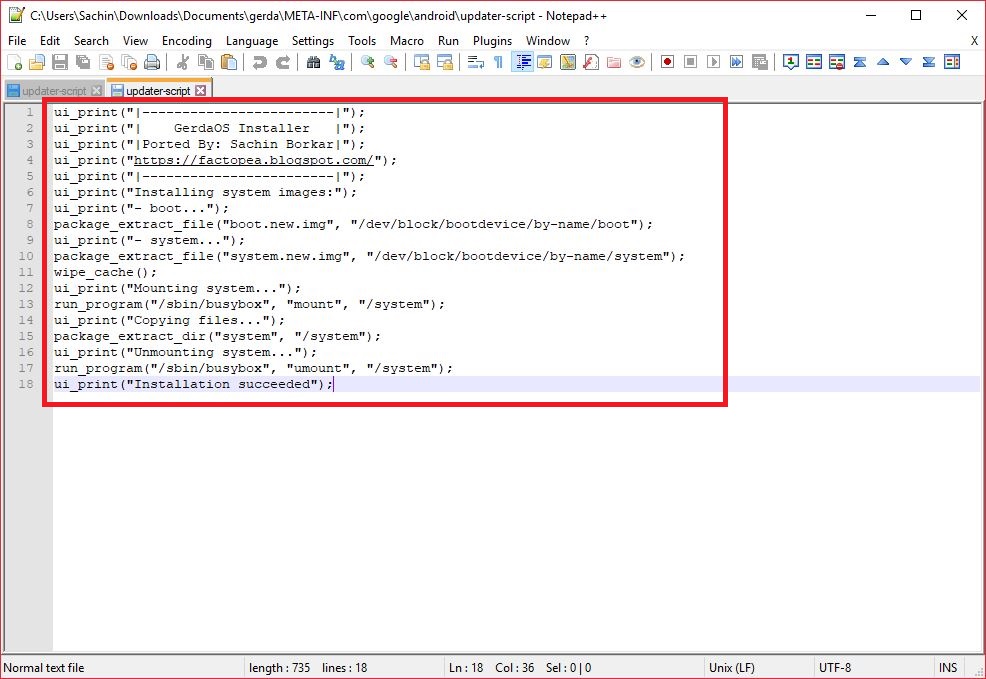Open the Tools menu
This screenshot has height=679, width=986.
362,41
